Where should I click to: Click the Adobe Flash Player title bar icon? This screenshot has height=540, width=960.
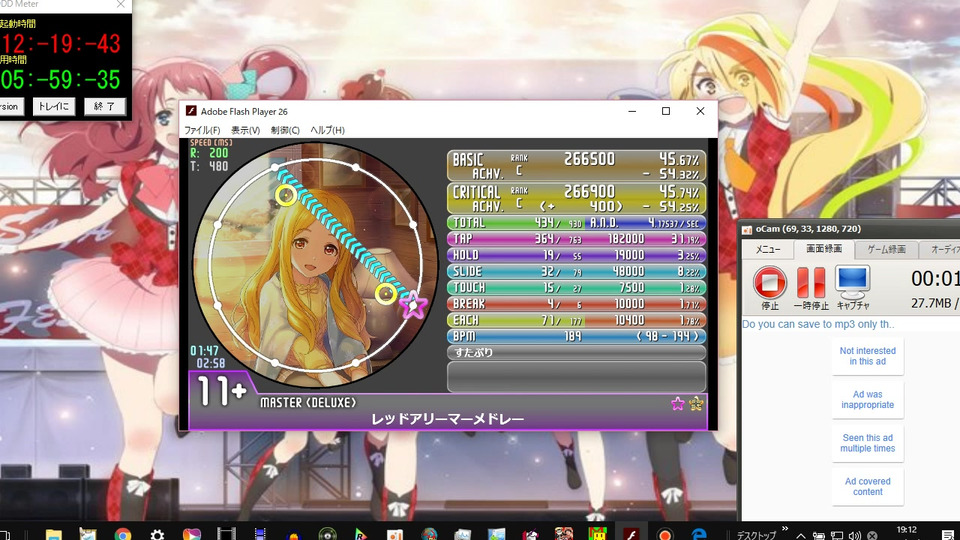(x=191, y=111)
